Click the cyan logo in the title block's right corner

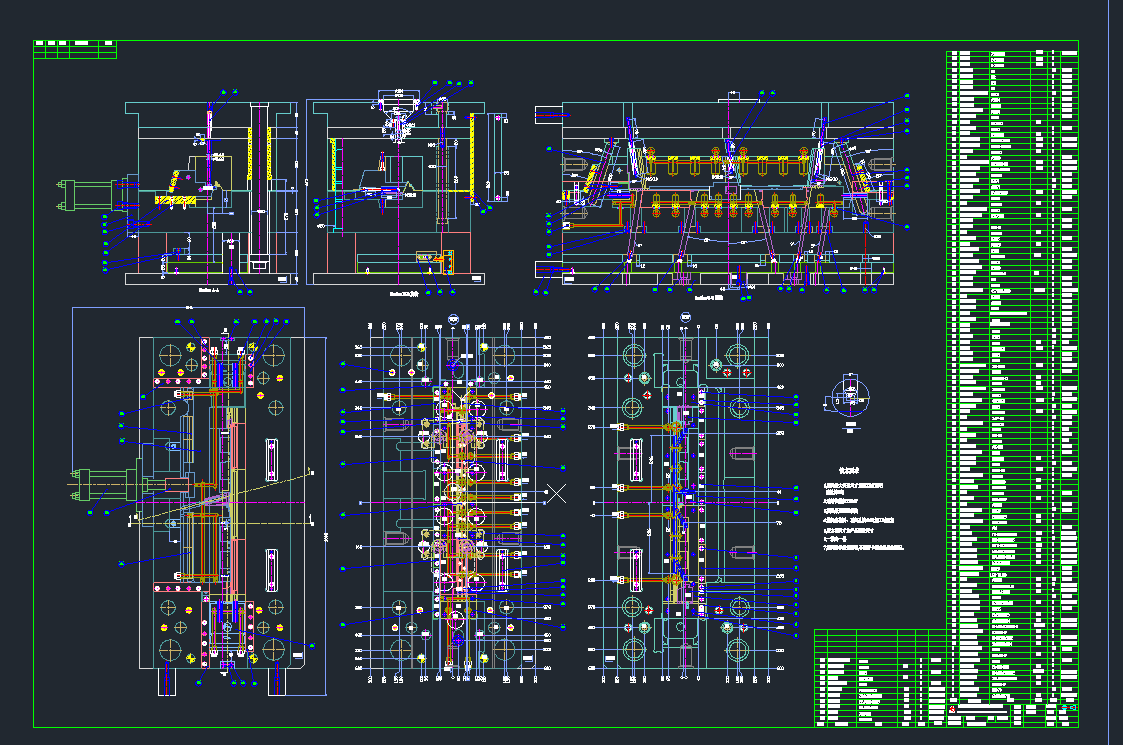coord(1068,709)
